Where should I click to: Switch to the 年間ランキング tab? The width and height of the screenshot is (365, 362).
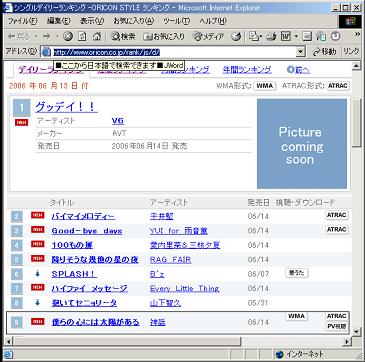click(x=247, y=70)
